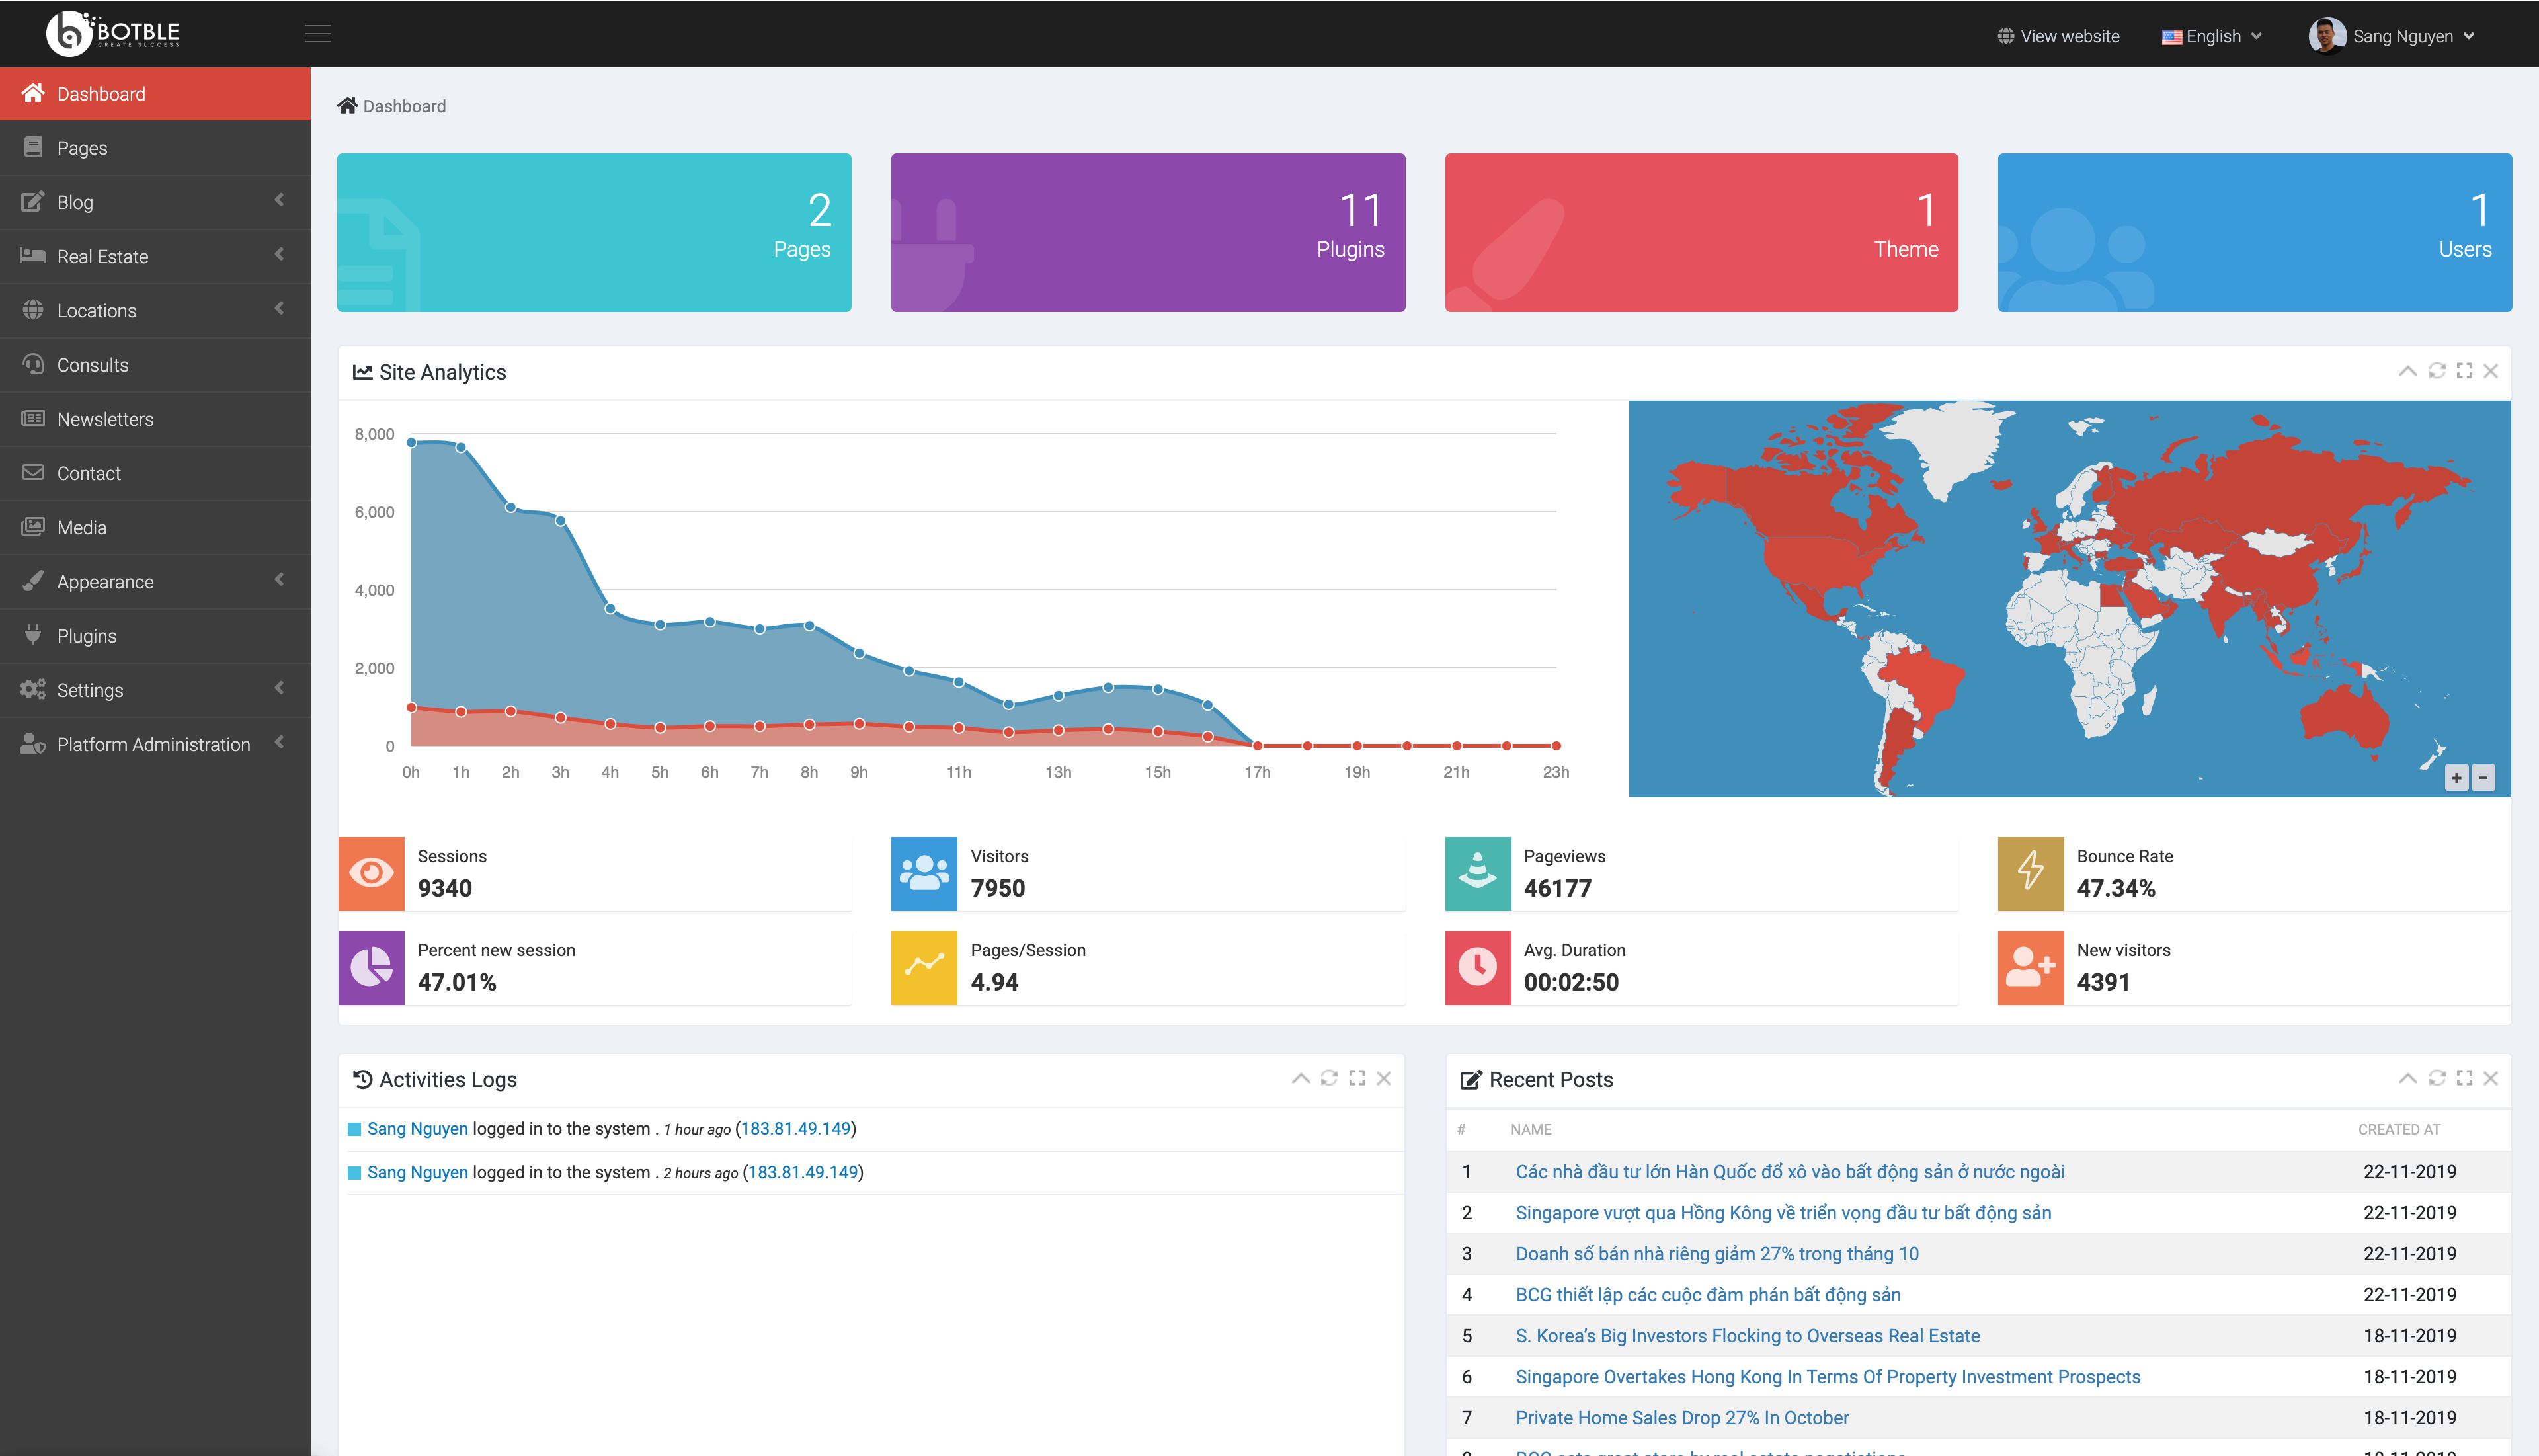The width and height of the screenshot is (2539, 1456).
Task: Click the Sessions eye icon
Action: 371,873
